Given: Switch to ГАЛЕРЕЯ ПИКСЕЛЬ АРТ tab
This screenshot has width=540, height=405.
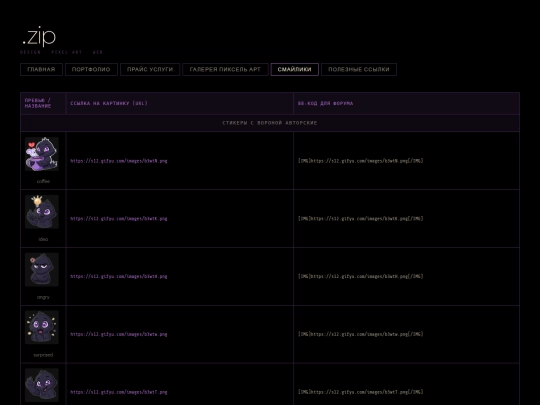Looking at the screenshot, I should pos(225,69).
